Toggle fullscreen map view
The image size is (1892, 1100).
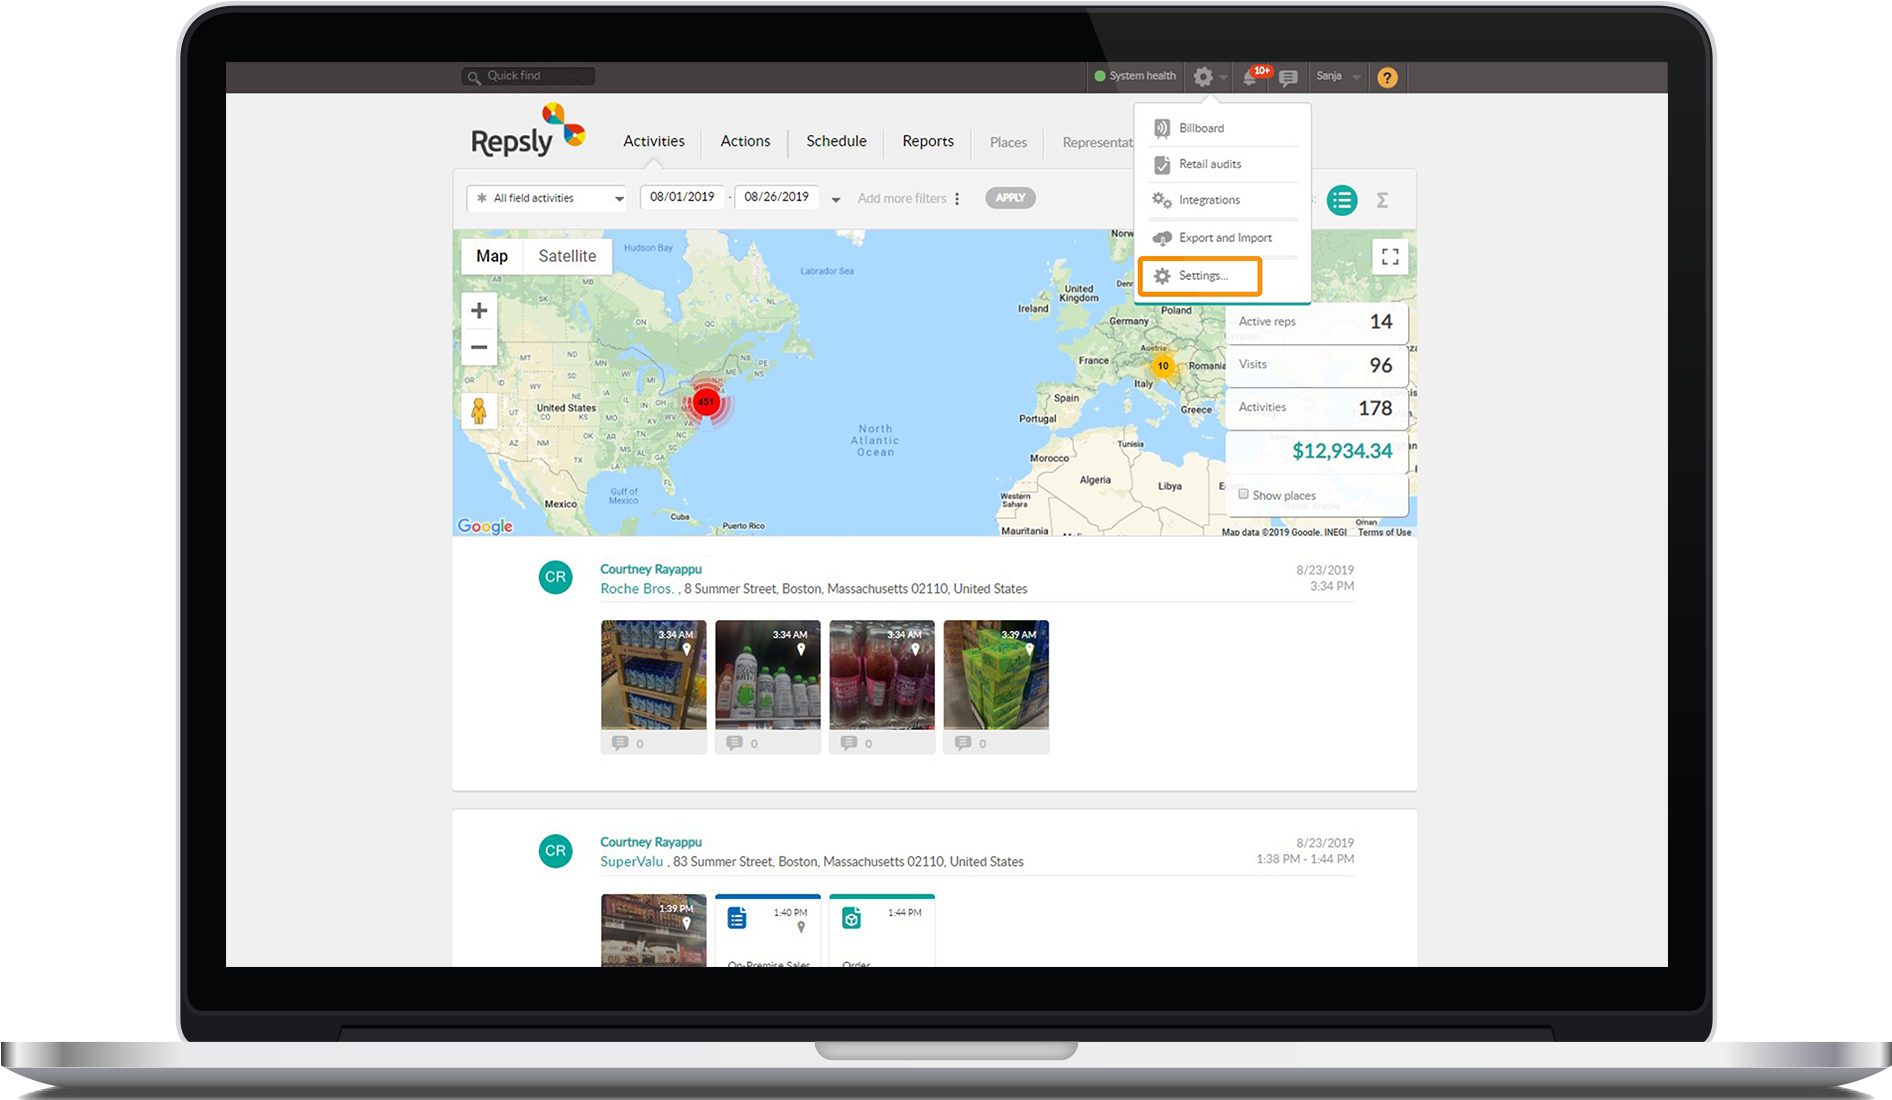tap(1390, 257)
